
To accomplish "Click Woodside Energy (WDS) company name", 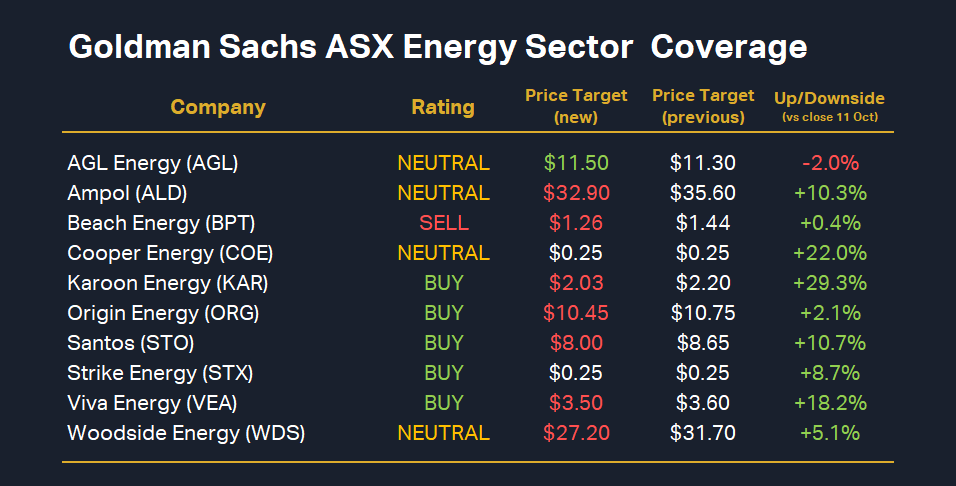I will [186, 433].
